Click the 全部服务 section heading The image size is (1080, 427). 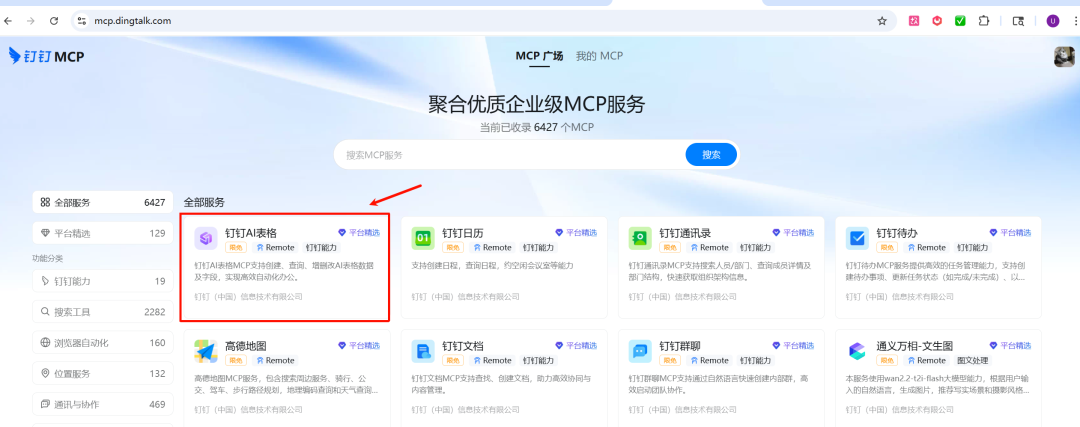204,202
